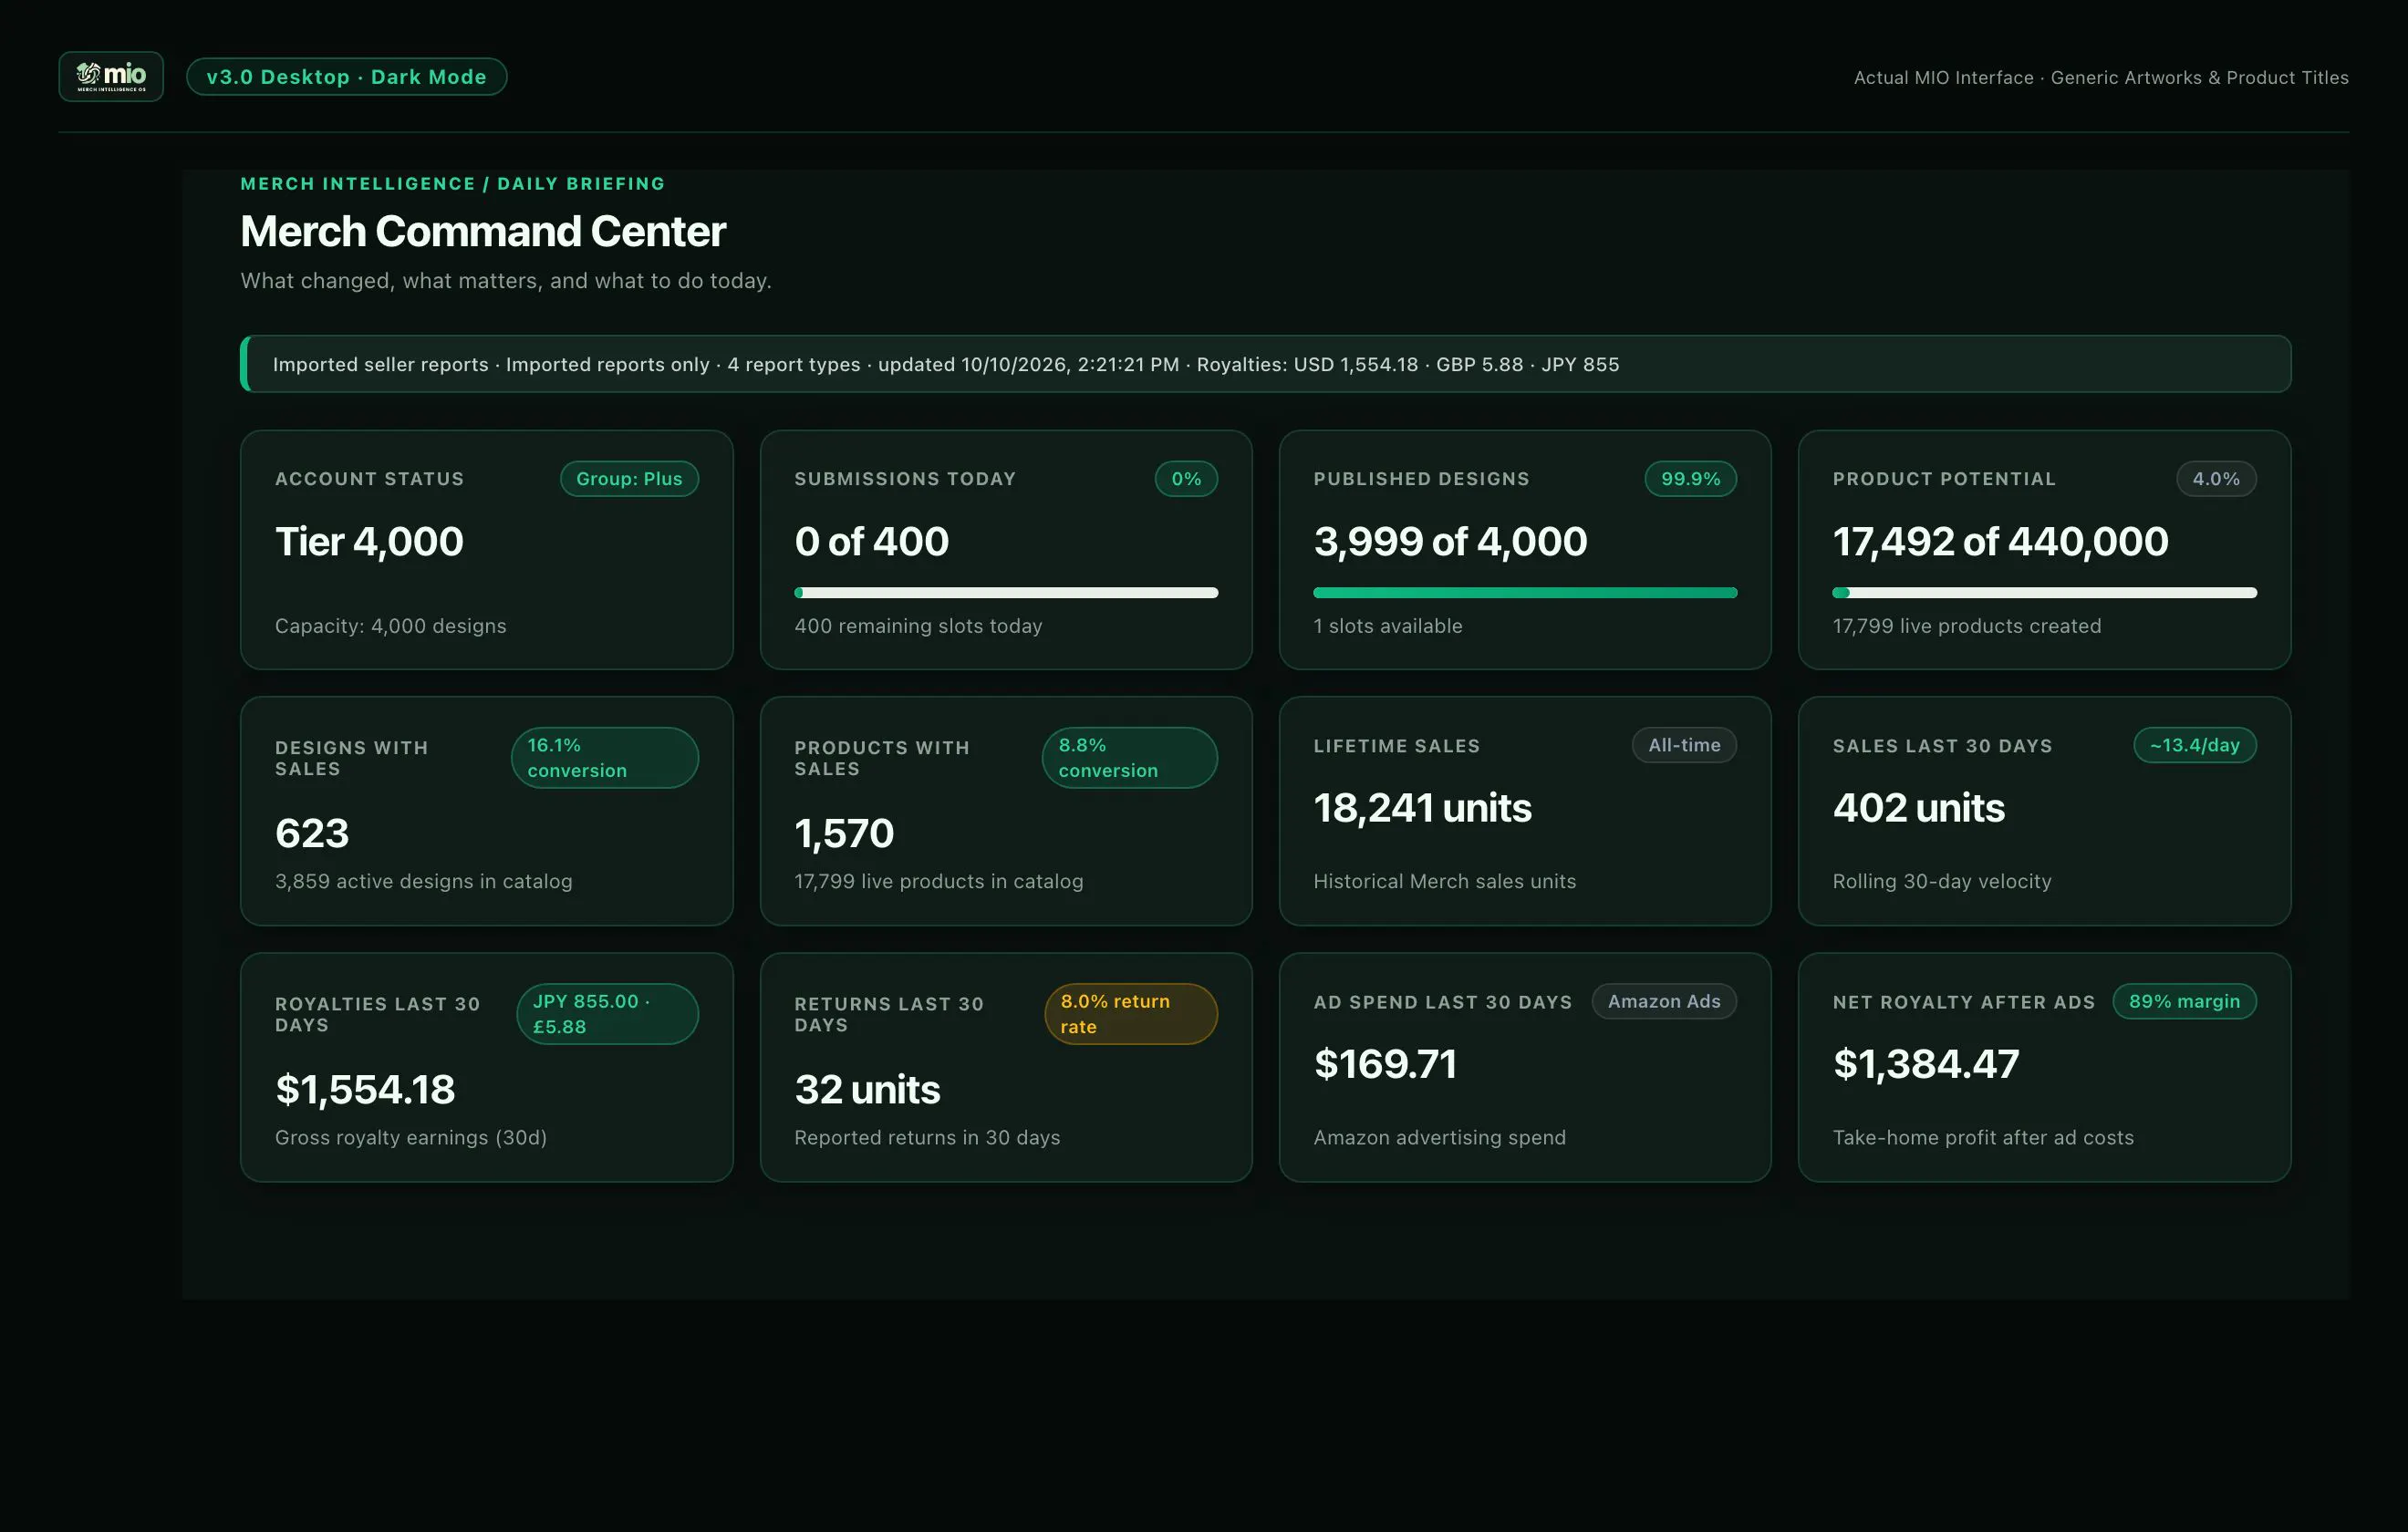
Task: Click '3,859 active designs in catalog' text
Action: click(424, 881)
